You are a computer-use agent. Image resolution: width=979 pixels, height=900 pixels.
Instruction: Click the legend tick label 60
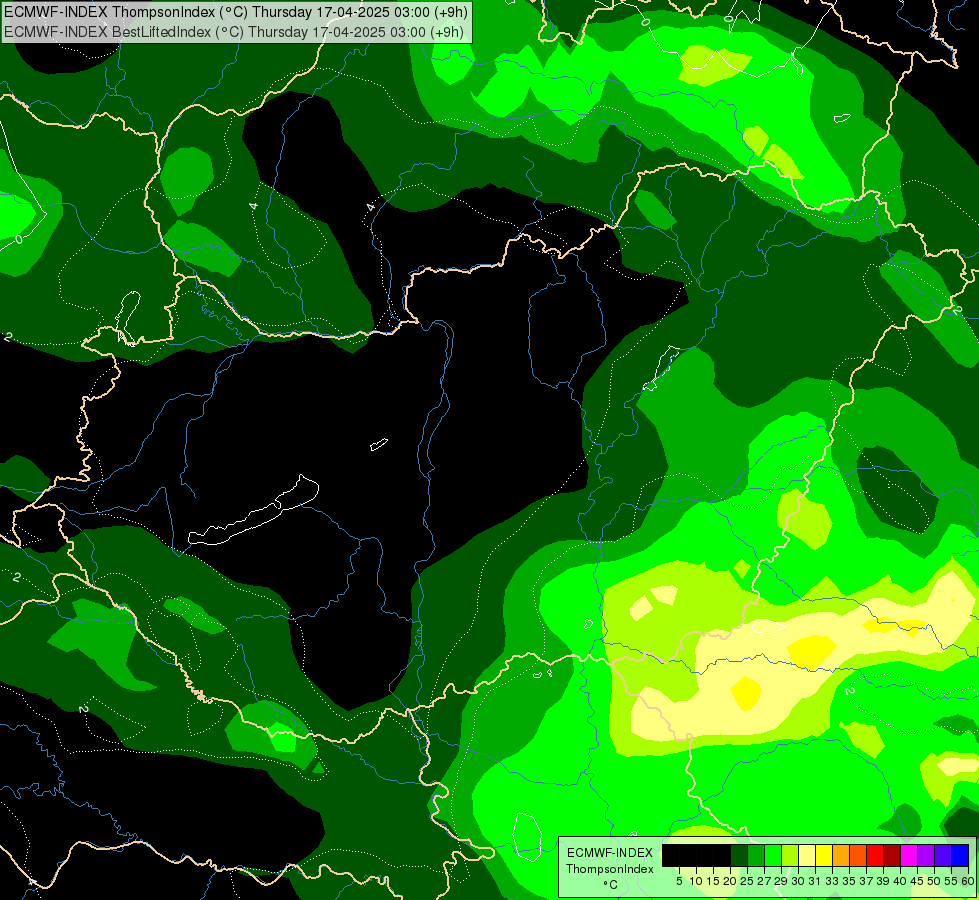[968, 881]
